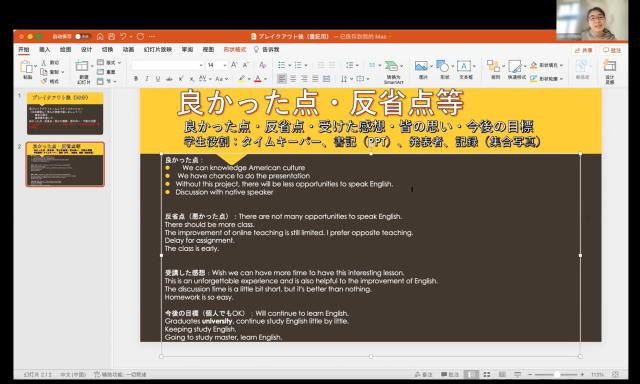This screenshot has height=384, width=640.
Task: Click the Home icon in title bar
Action: (100, 36)
